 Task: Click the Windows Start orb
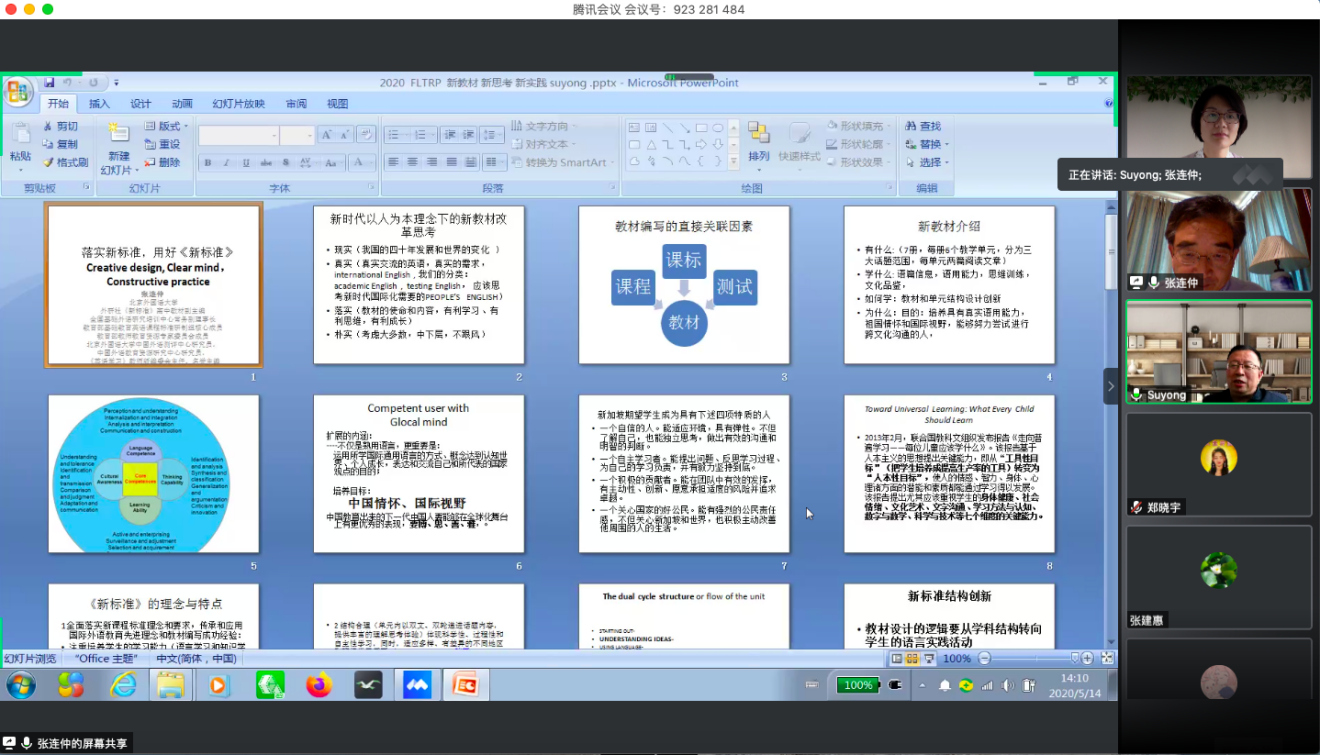[20, 685]
